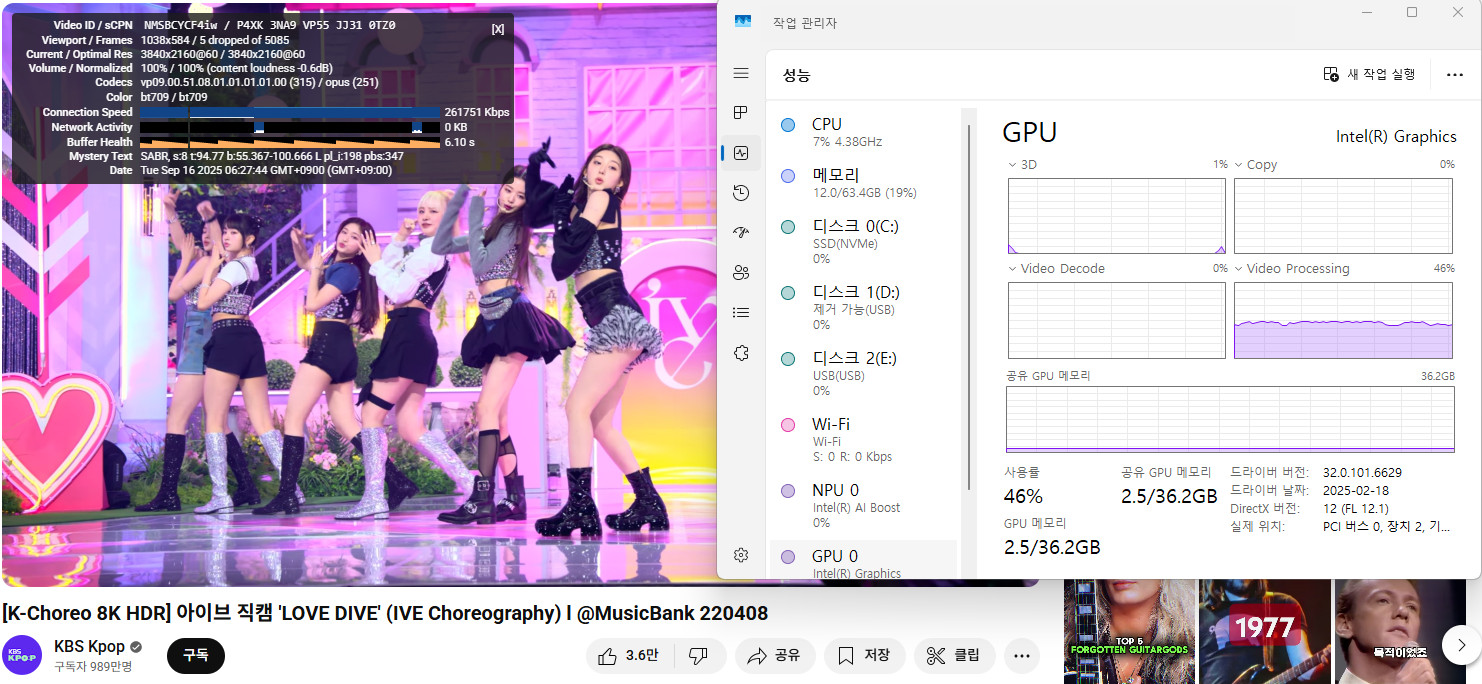The height and width of the screenshot is (684, 1482).
Task: Click the 새 작업 실행 (run new task) button
Action: pyautogui.click(x=1369, y=74)
